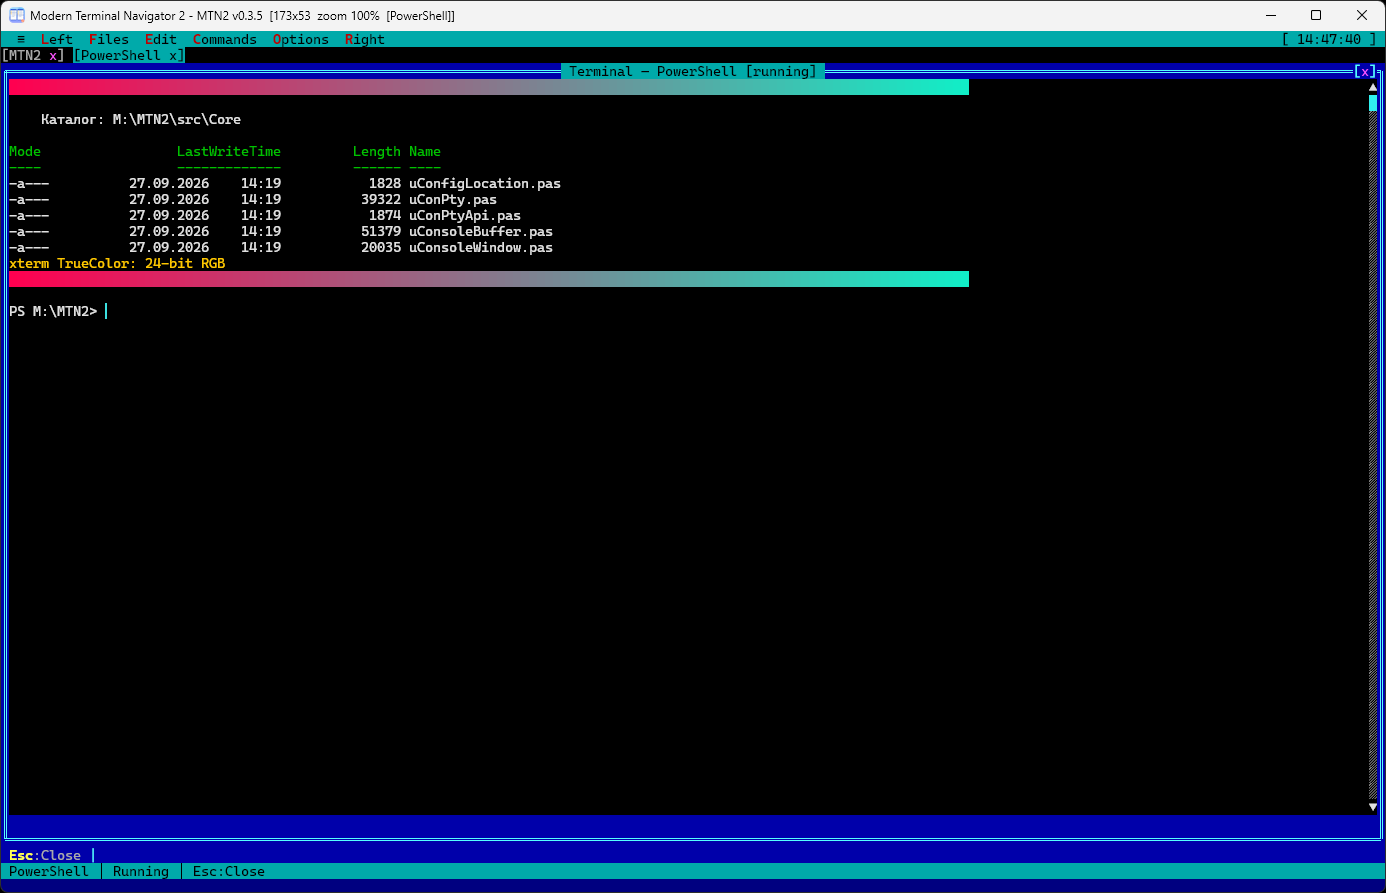The height and width of the screenshot is (893, 1386).
Task: Minimize the Modern Terminal Navigator window
Action: tap(1271, 15)
